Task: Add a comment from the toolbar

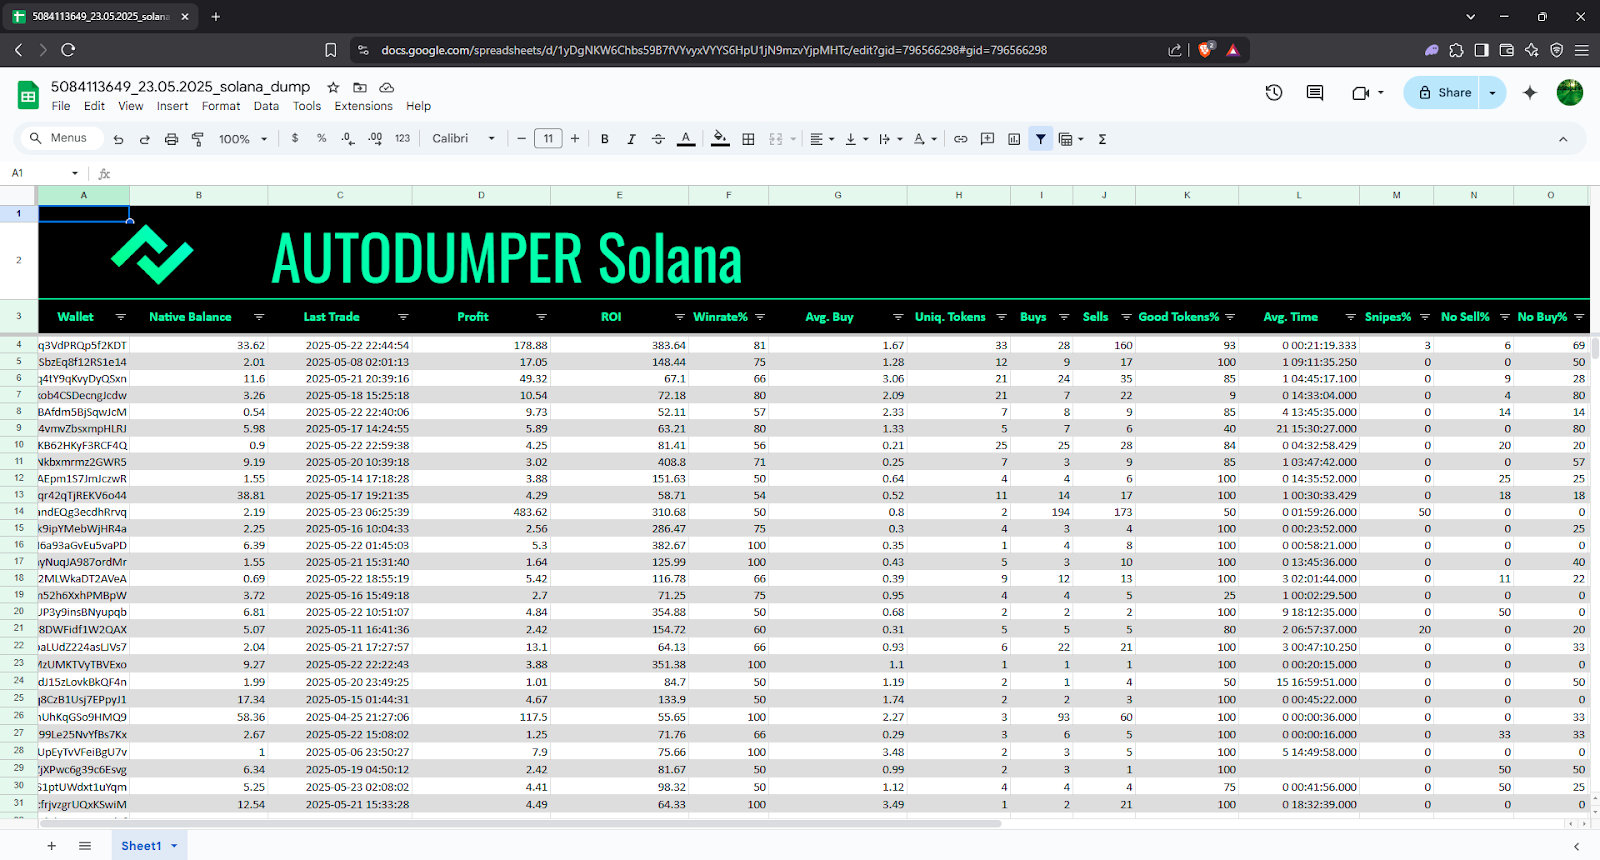Action: [988, 139]
